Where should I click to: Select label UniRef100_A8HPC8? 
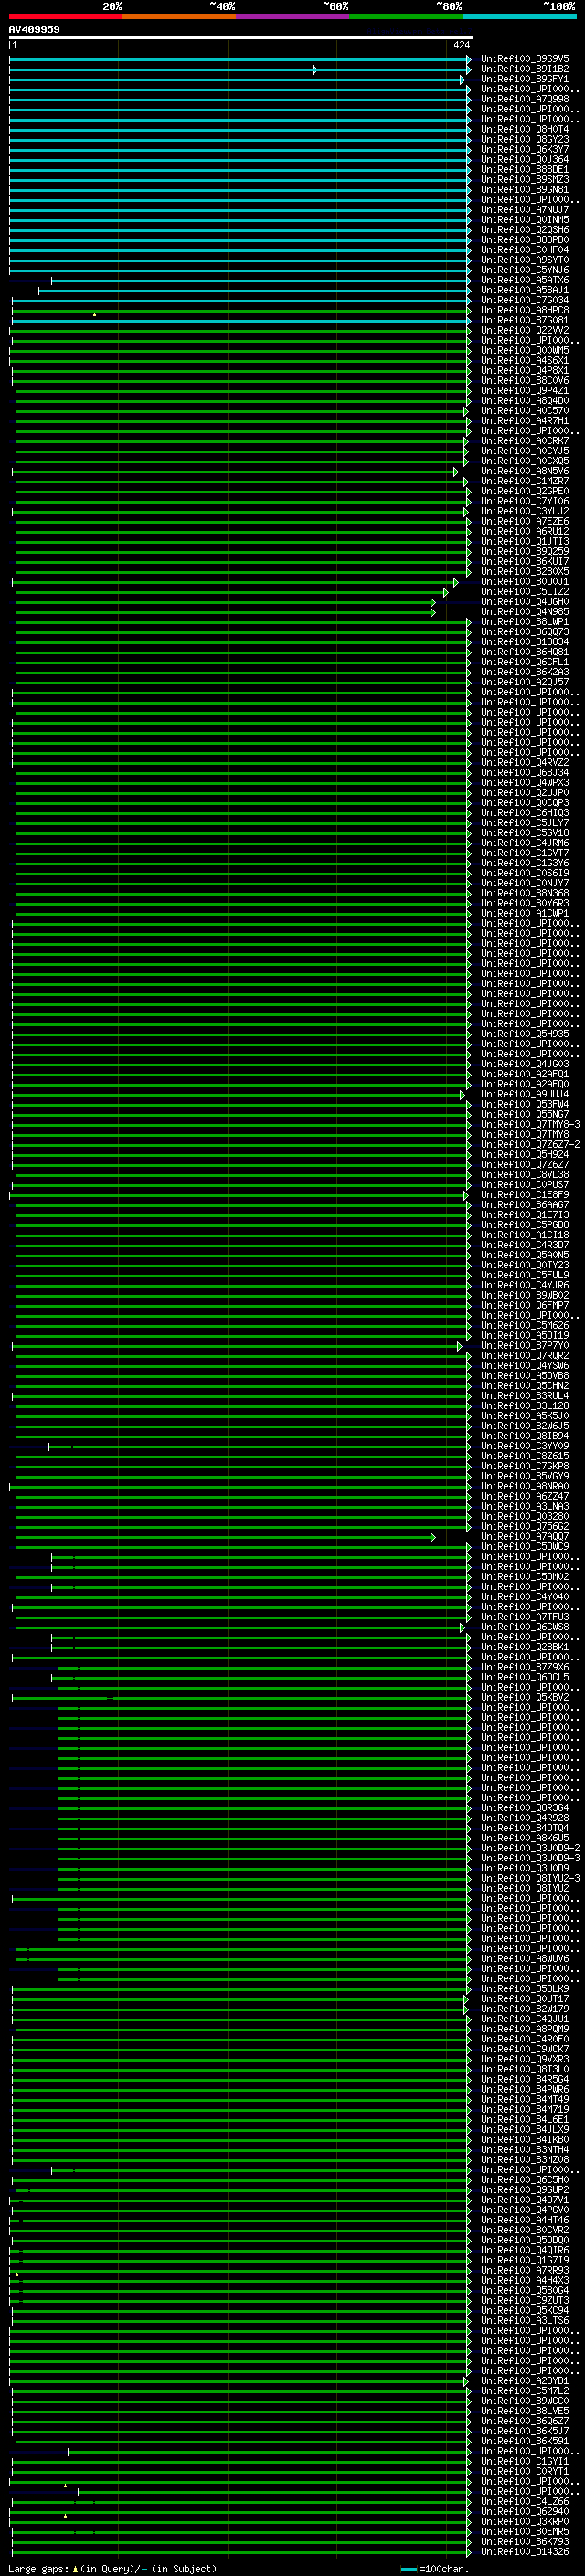click(x=525, y=310)
